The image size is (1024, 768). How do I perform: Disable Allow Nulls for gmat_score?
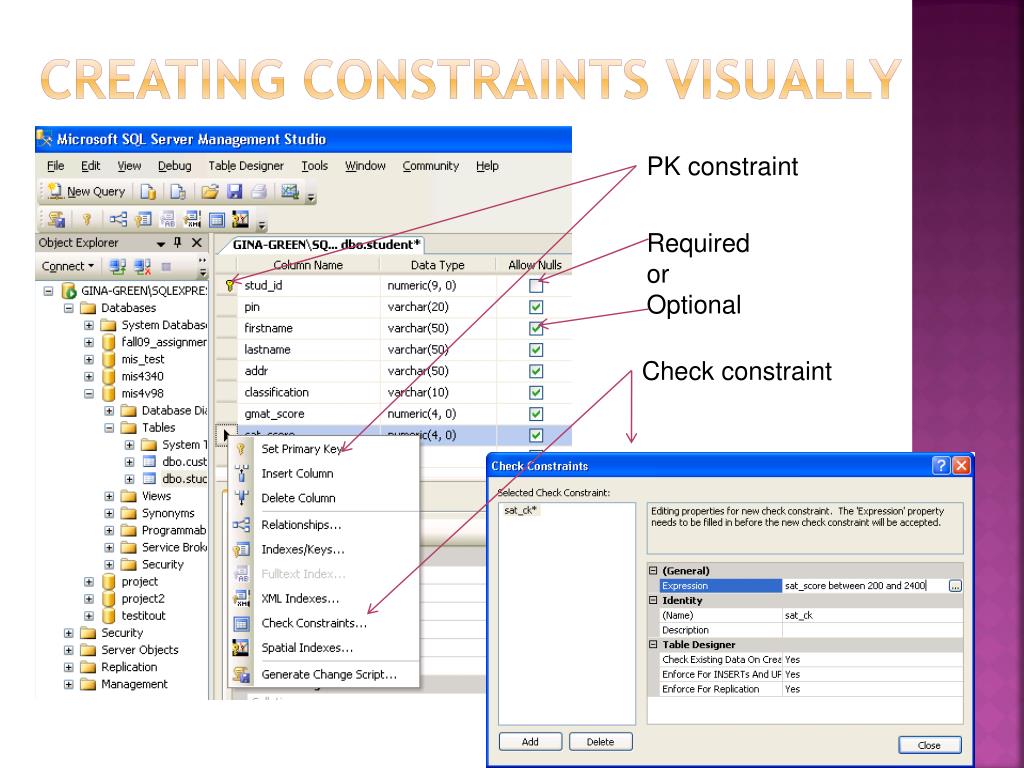536,414
